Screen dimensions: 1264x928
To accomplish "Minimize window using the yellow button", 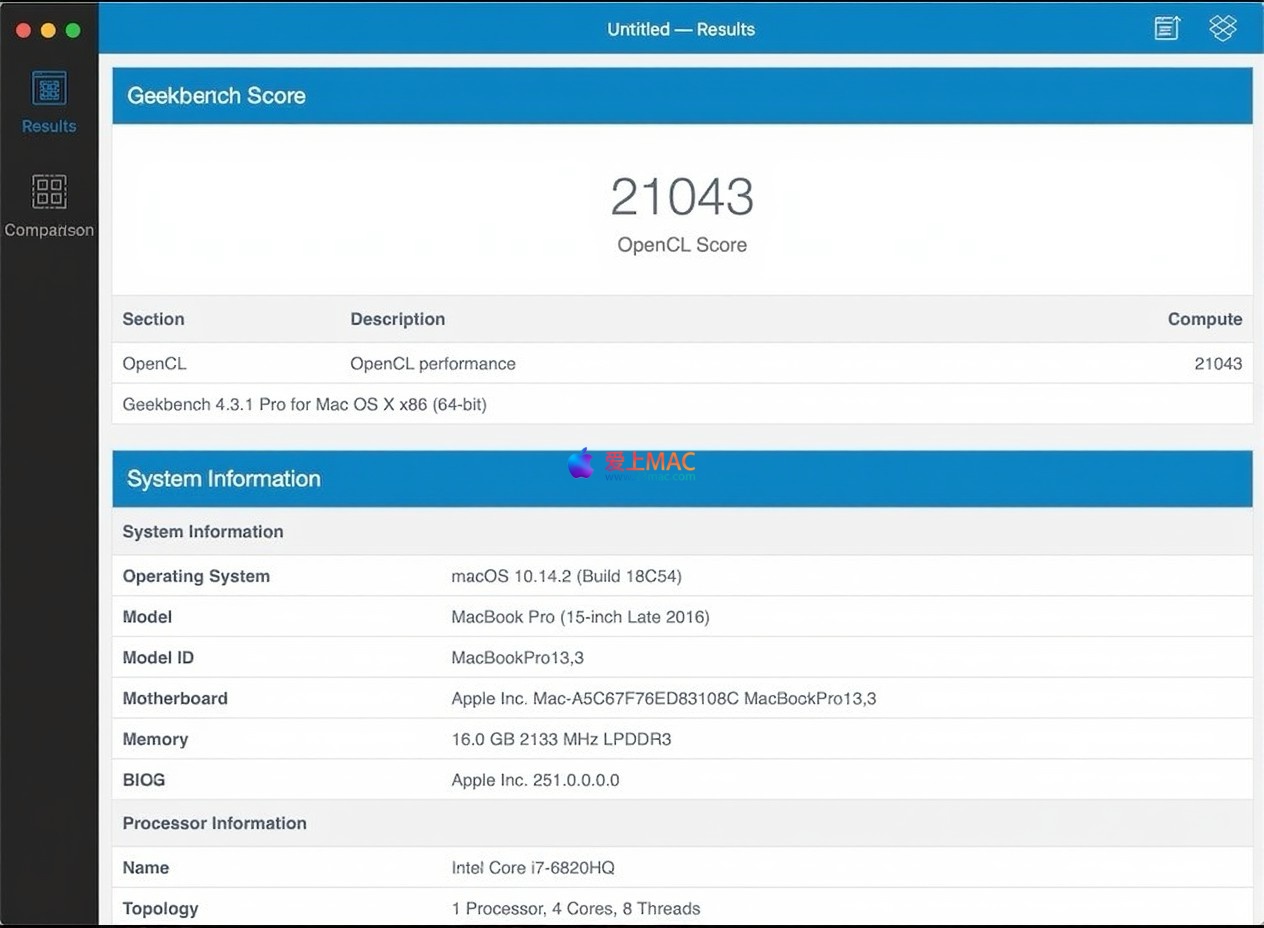I will point(48,30).
